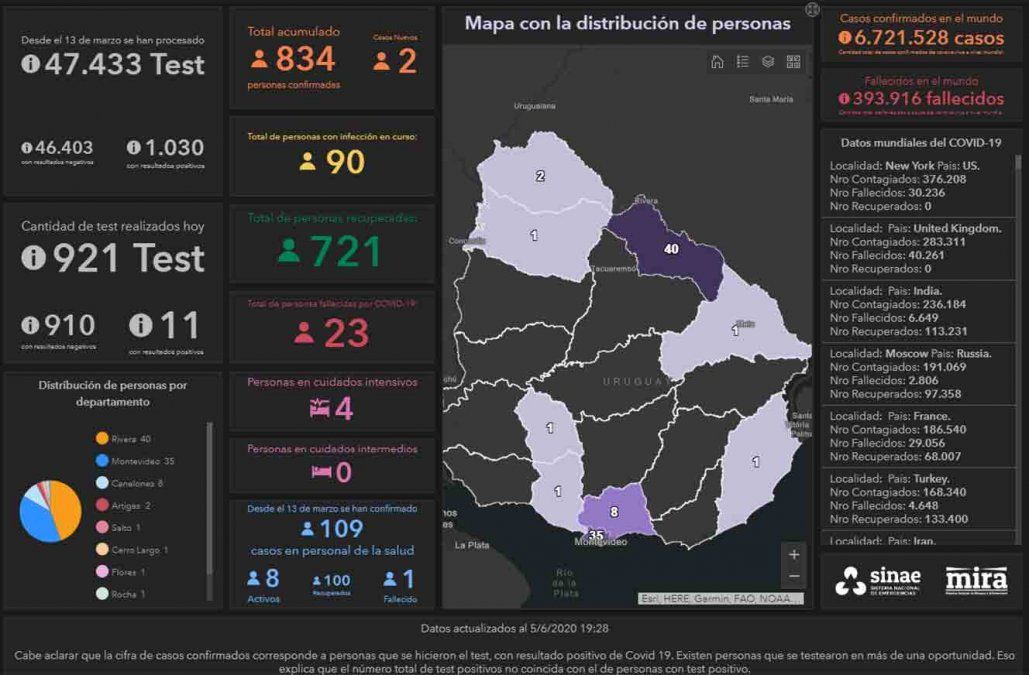Click the sinae logo
1029x675 pixels.
pos(866,581)
